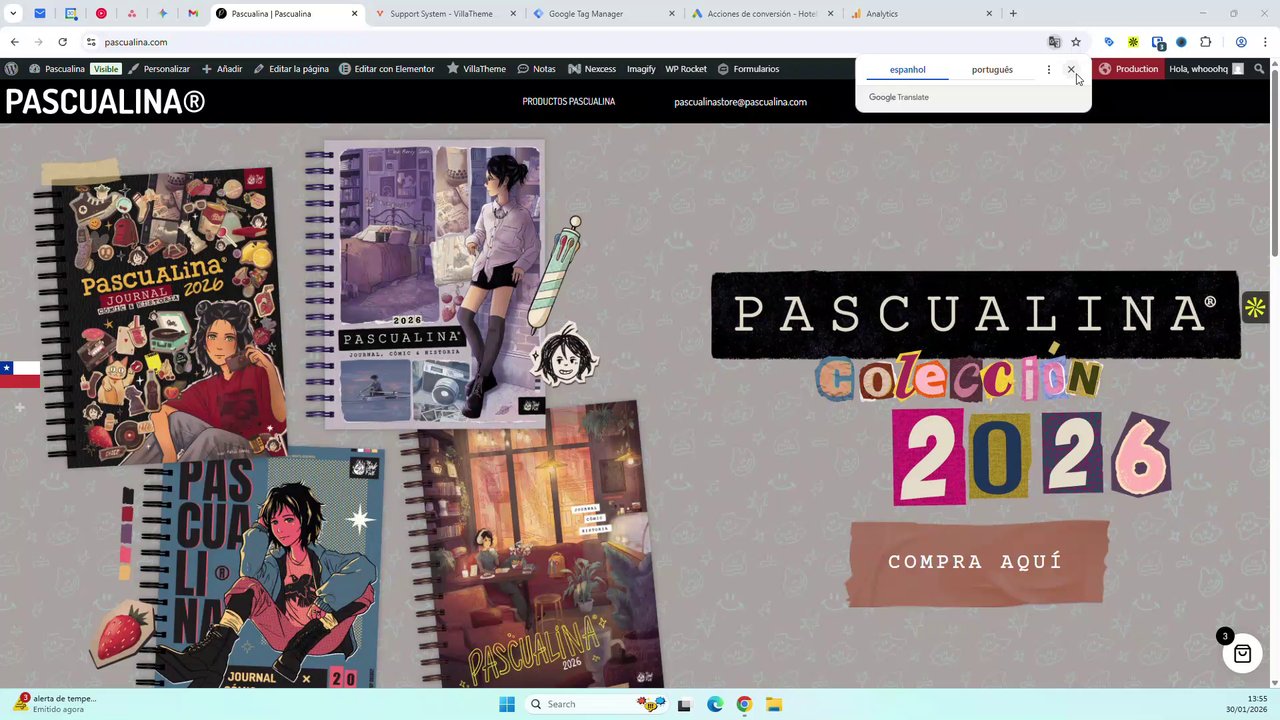Select espanhol in Translate popup
1280x720 pixels.
(x=908, y=70)
